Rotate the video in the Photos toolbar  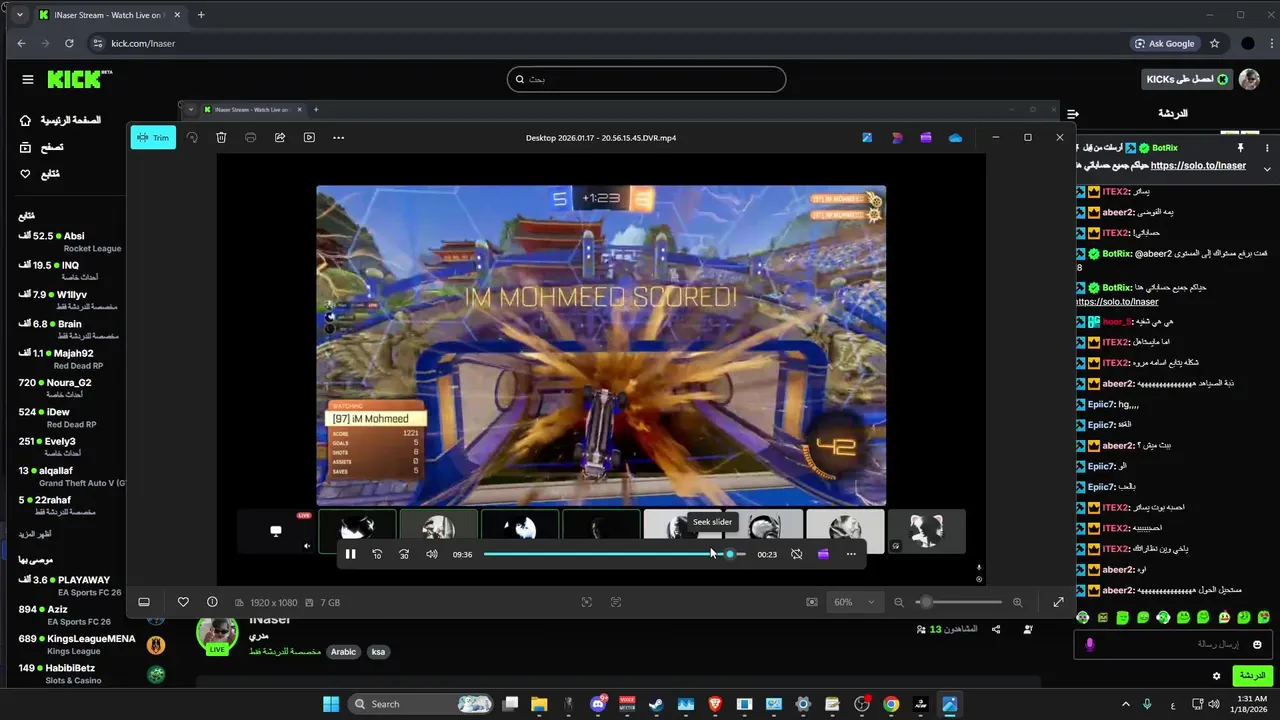pyautogui.click(x=192, y=137)
